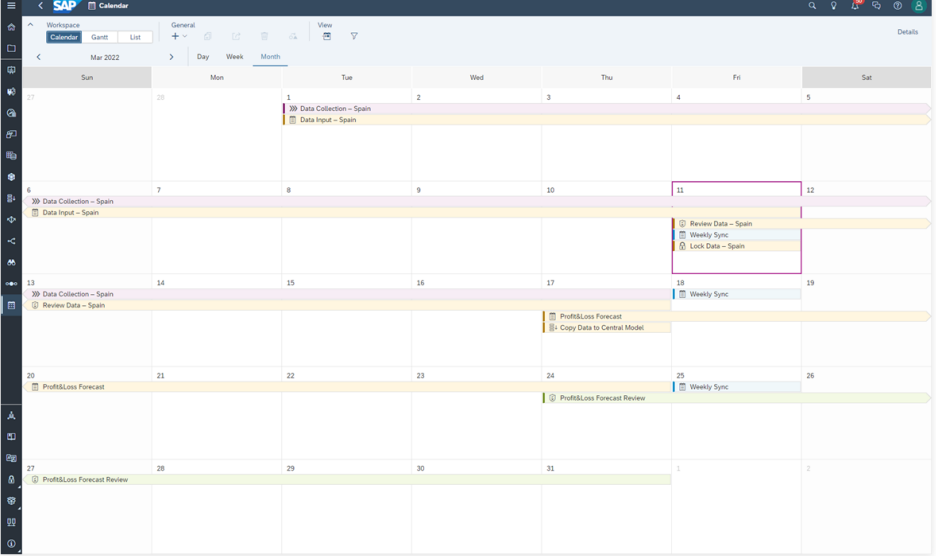Open Data Collection – Spain in March 13 week
Image resolution: width=936 pixels, height=556 pixels.
point(347,294)
